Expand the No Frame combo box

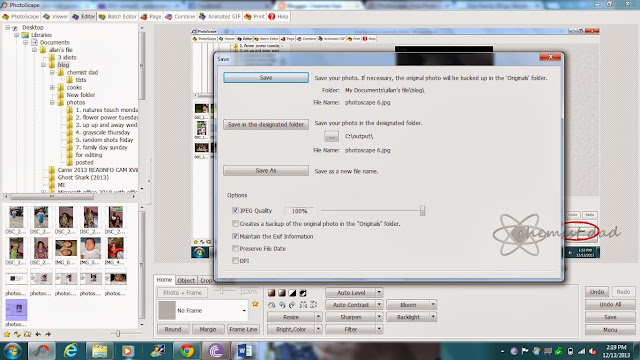[x=244, y=311]
